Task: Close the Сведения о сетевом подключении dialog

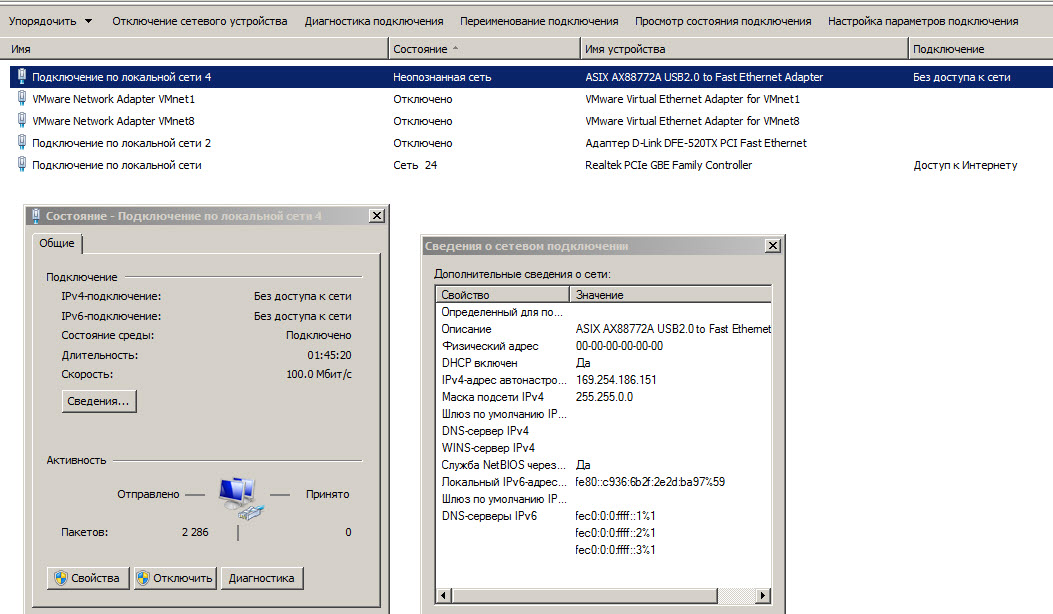Action: coord(772,246)
